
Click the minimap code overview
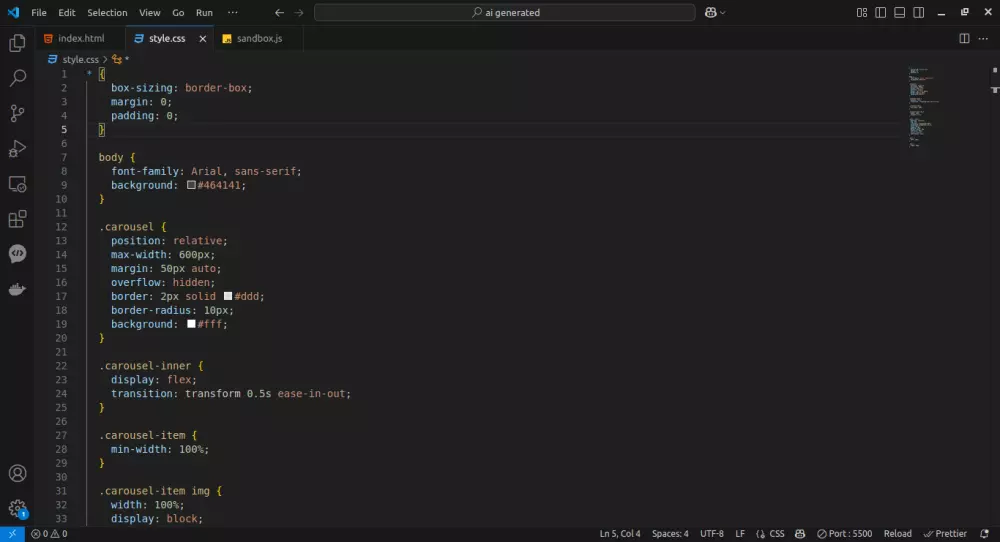925,107
